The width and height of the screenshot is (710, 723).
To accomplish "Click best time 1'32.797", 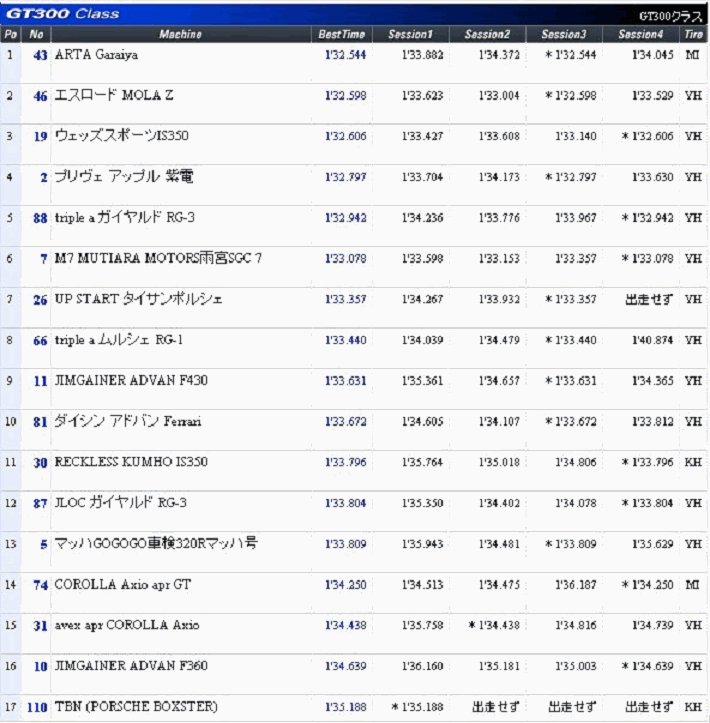I will [345, 177].
